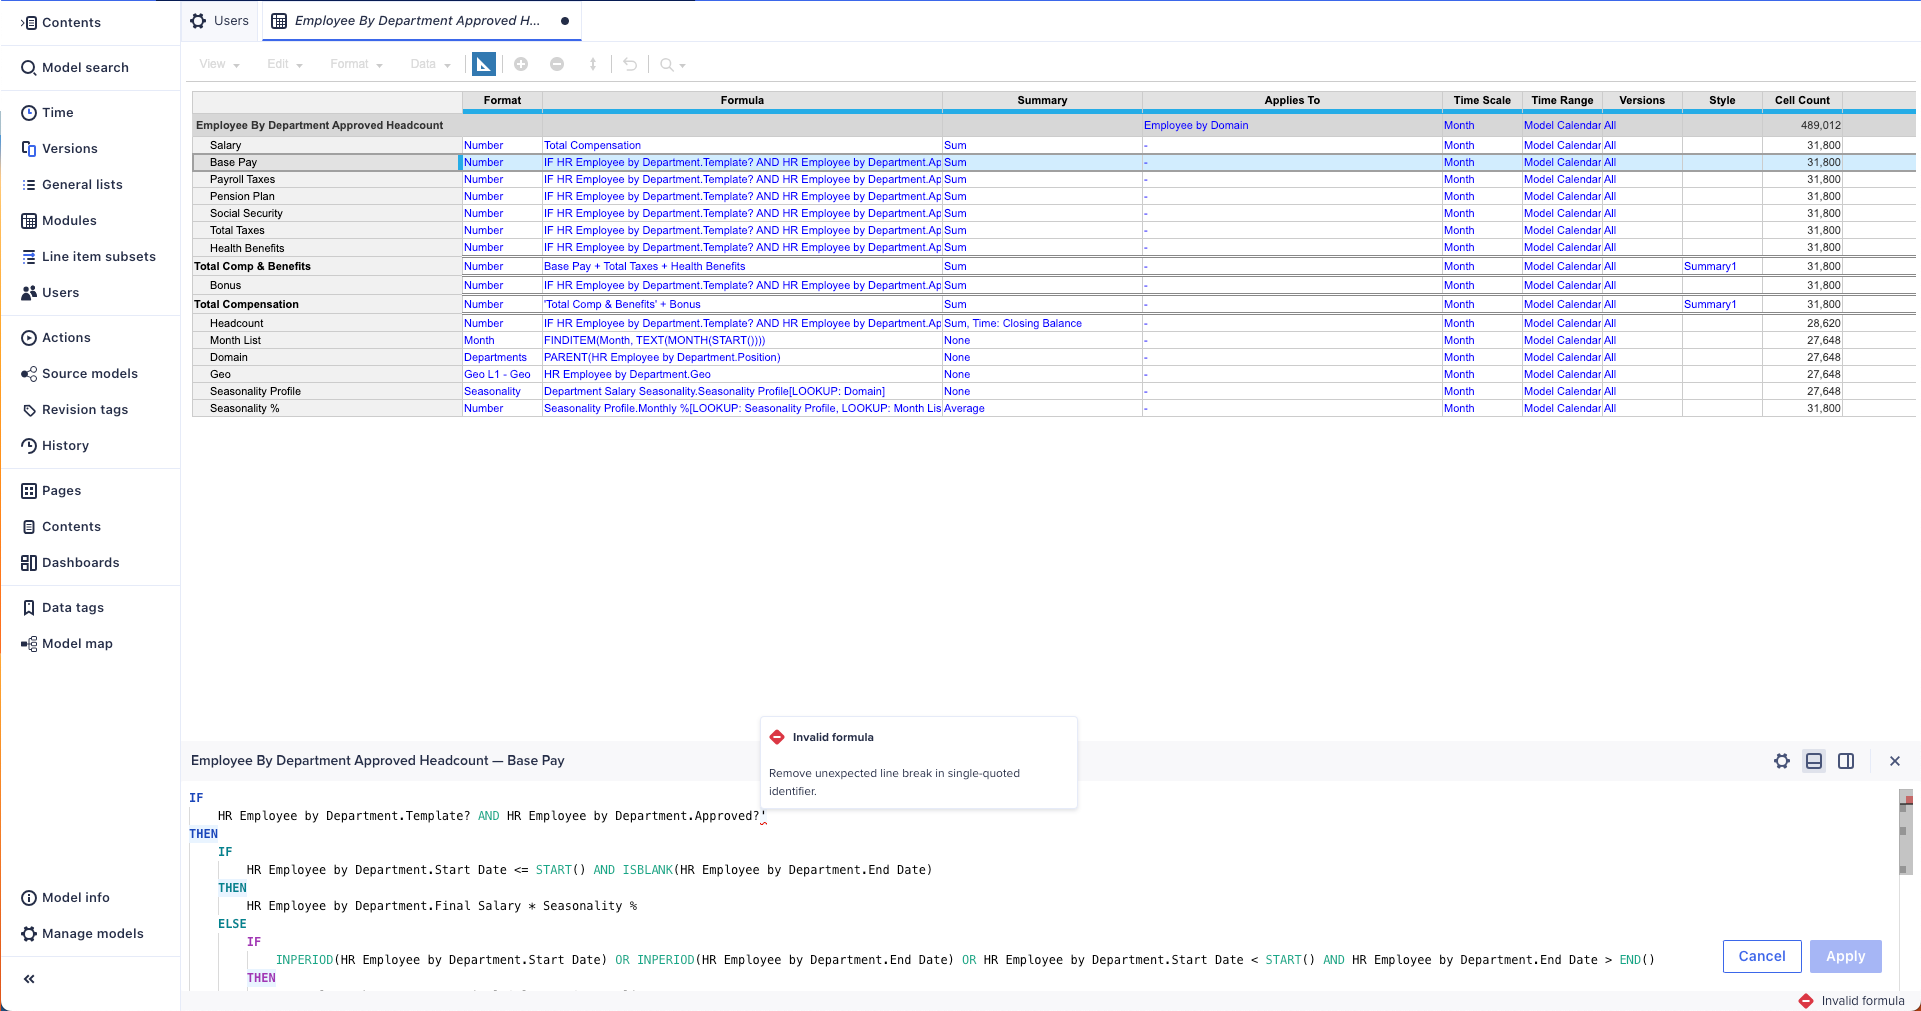Image resolution: width=1921 pixels, height=1011 pixels.
Task: Open the Revision tags panel
Action: tap(85, 409)
